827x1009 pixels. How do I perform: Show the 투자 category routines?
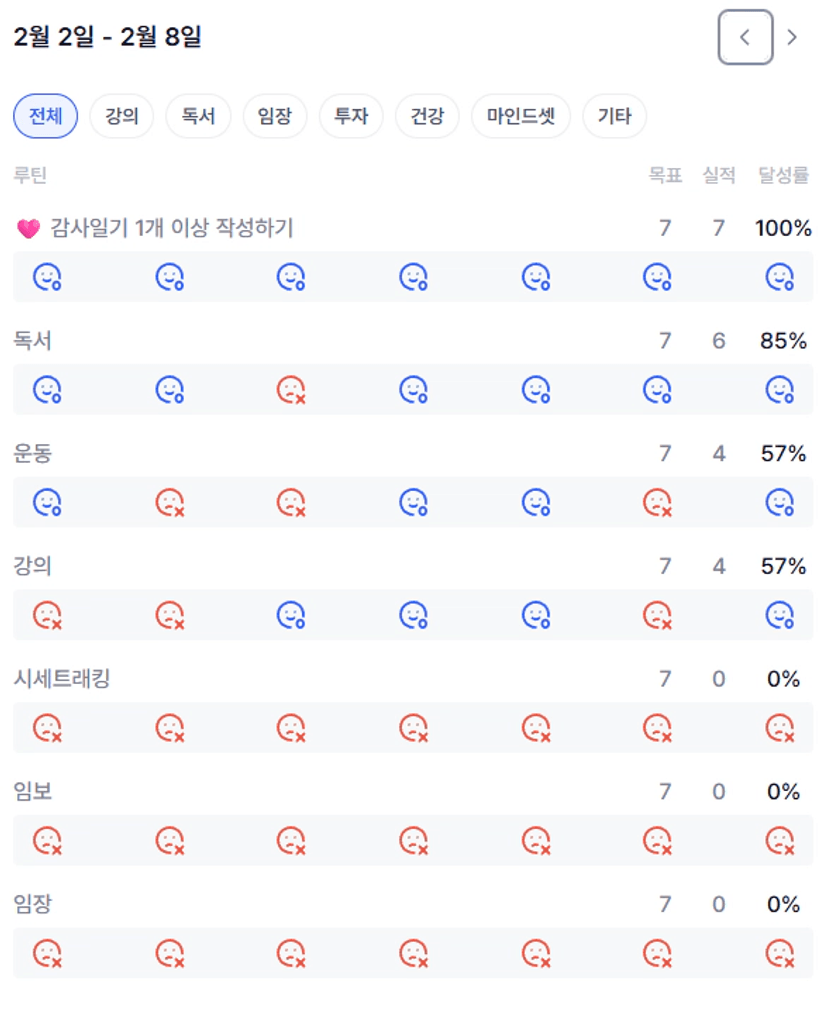point(351,116)
